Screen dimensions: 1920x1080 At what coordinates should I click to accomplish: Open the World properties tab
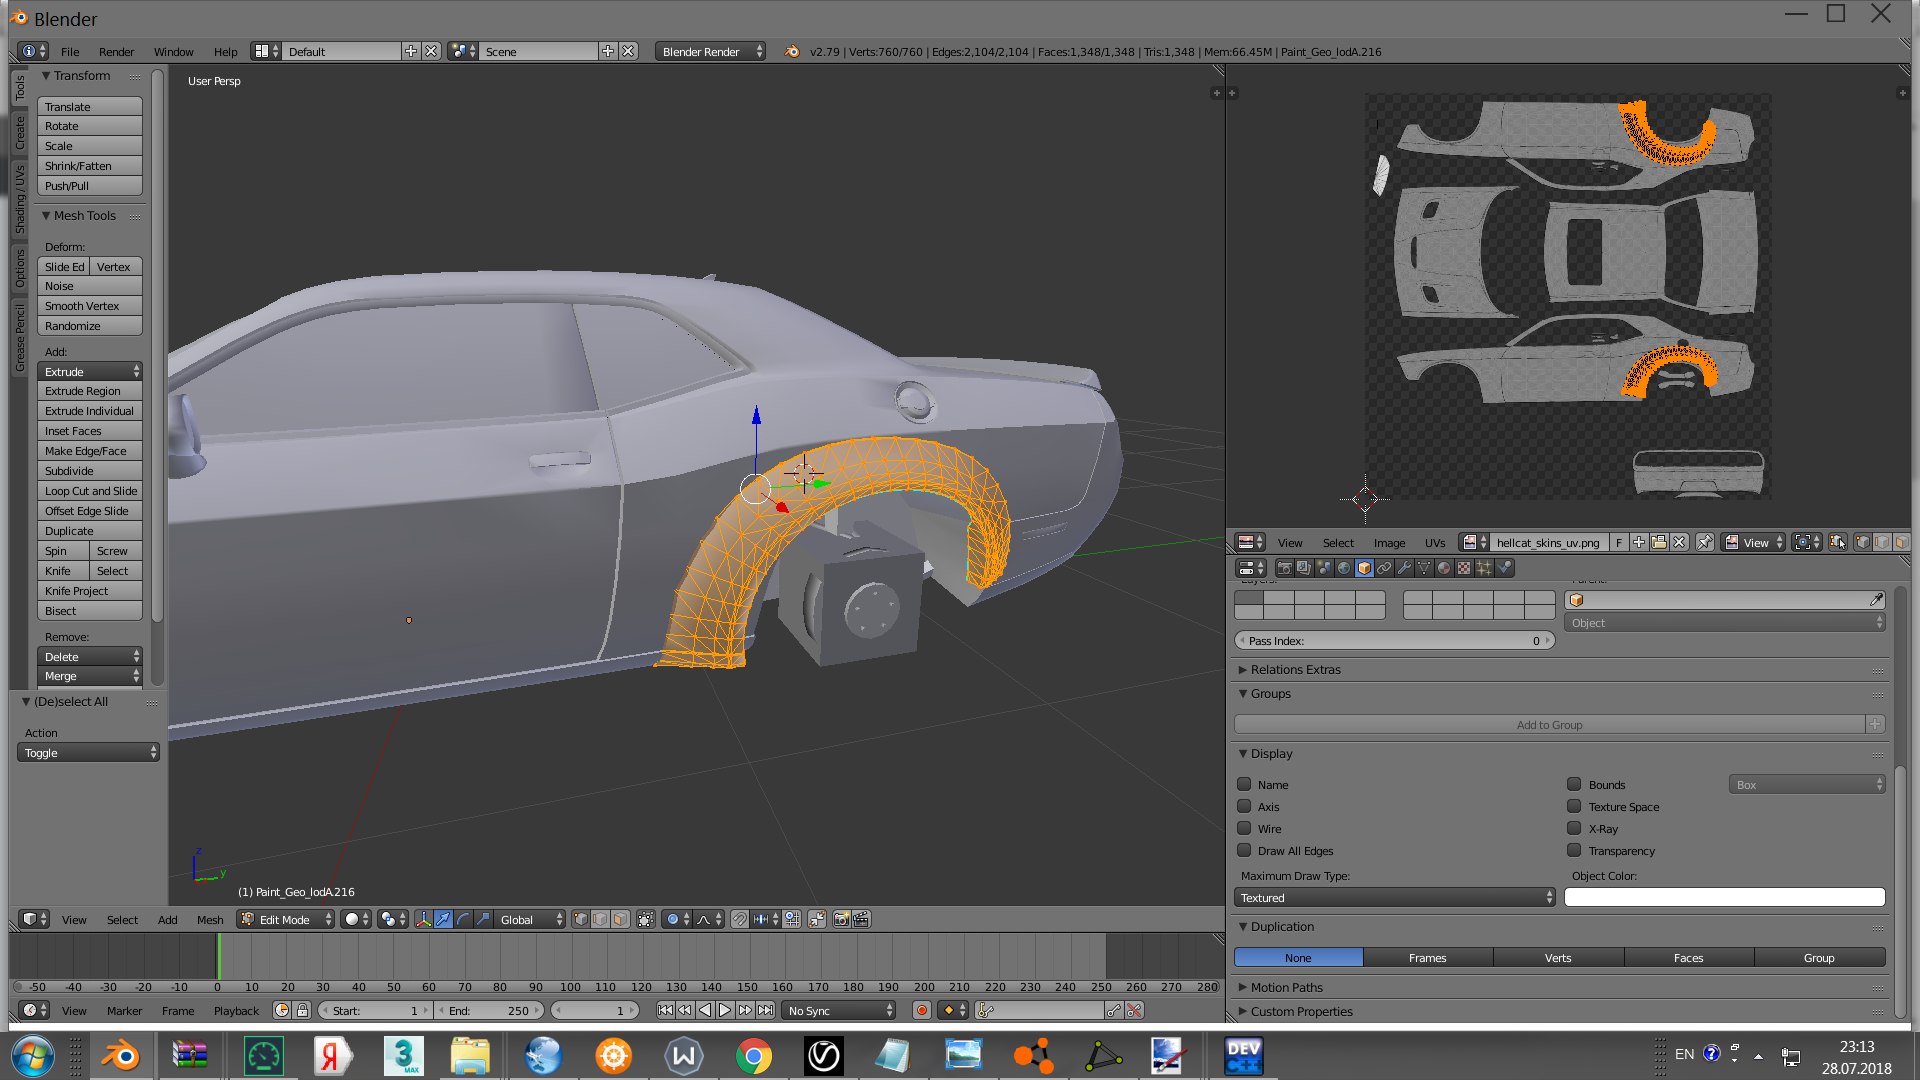coord(1344,568)
